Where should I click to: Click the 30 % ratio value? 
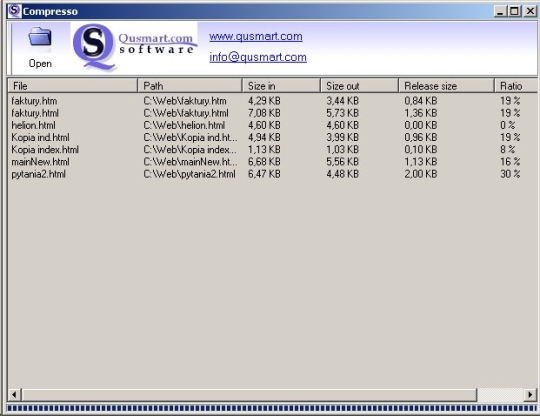[510, 174]
